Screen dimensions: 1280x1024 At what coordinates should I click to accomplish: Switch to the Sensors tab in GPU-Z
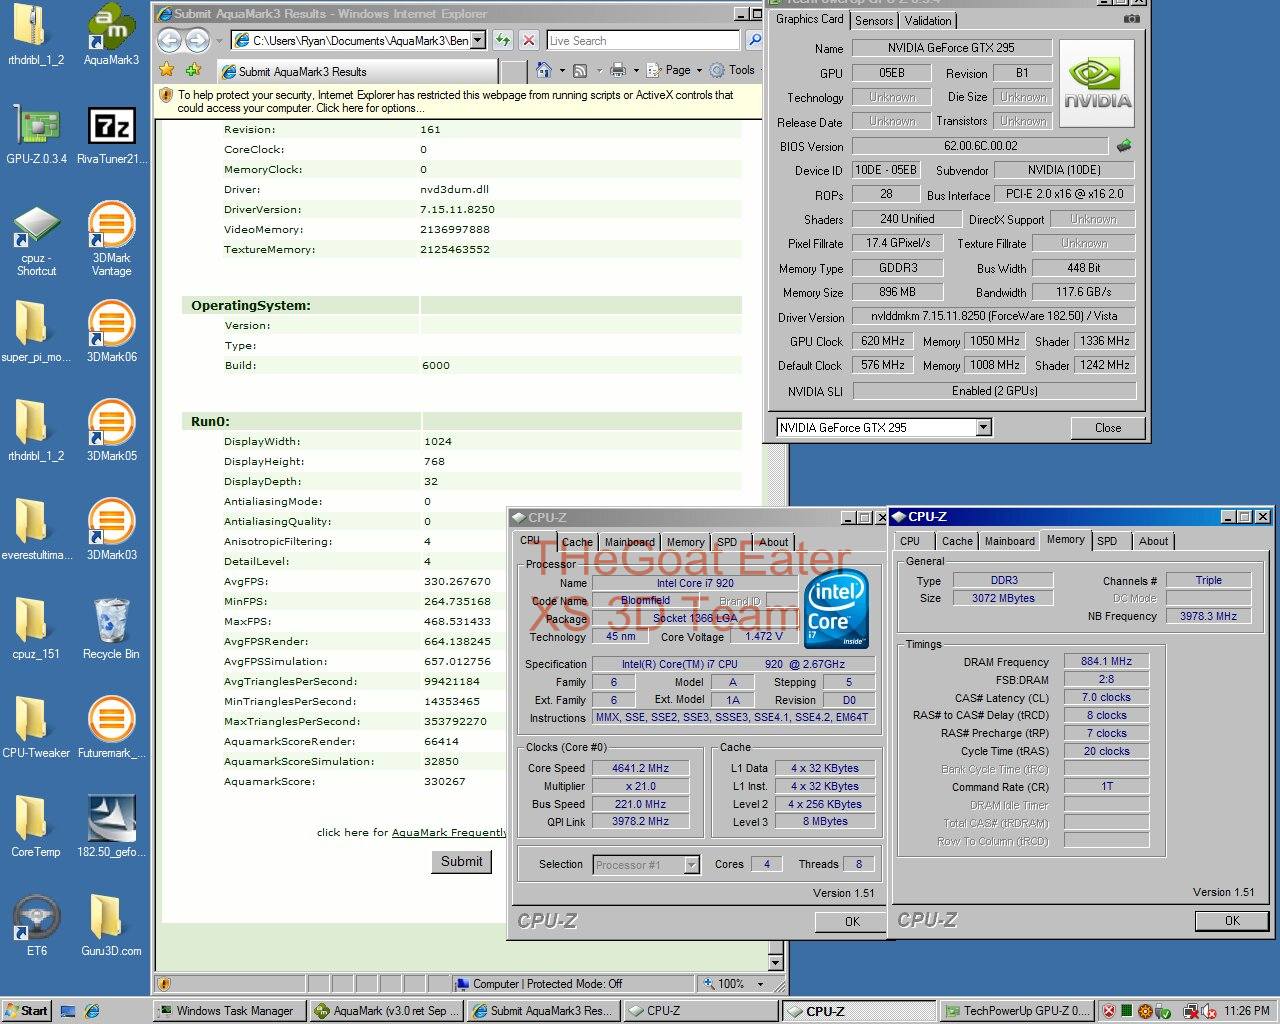(x=874, y=20)
